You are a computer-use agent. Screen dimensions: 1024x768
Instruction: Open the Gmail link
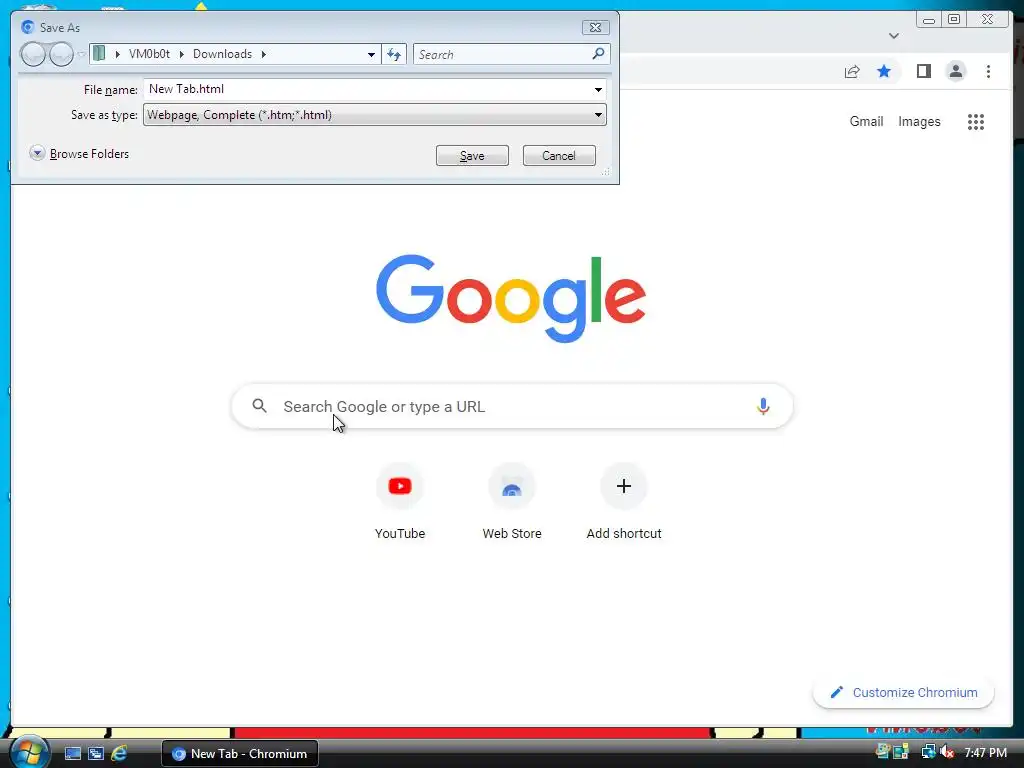(x=866, y=121)
